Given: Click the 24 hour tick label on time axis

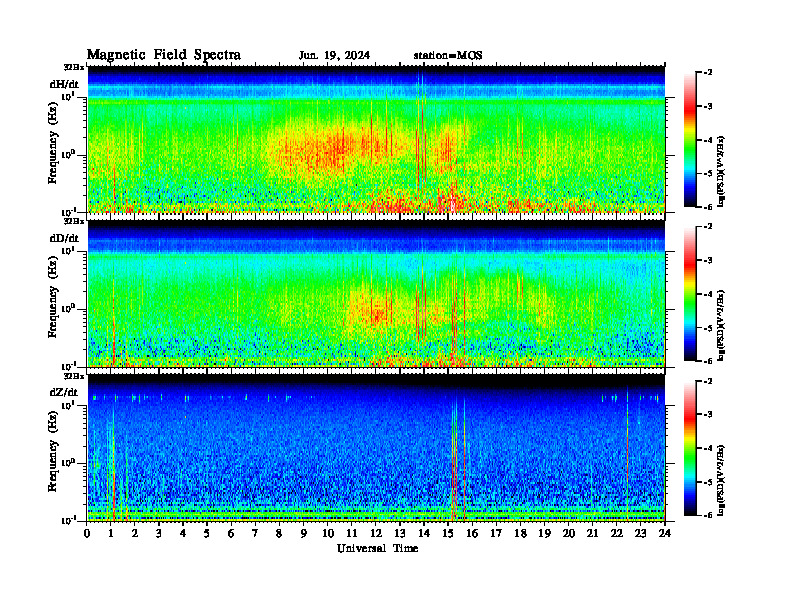Looking at the screenshot, I should point(665,534).
